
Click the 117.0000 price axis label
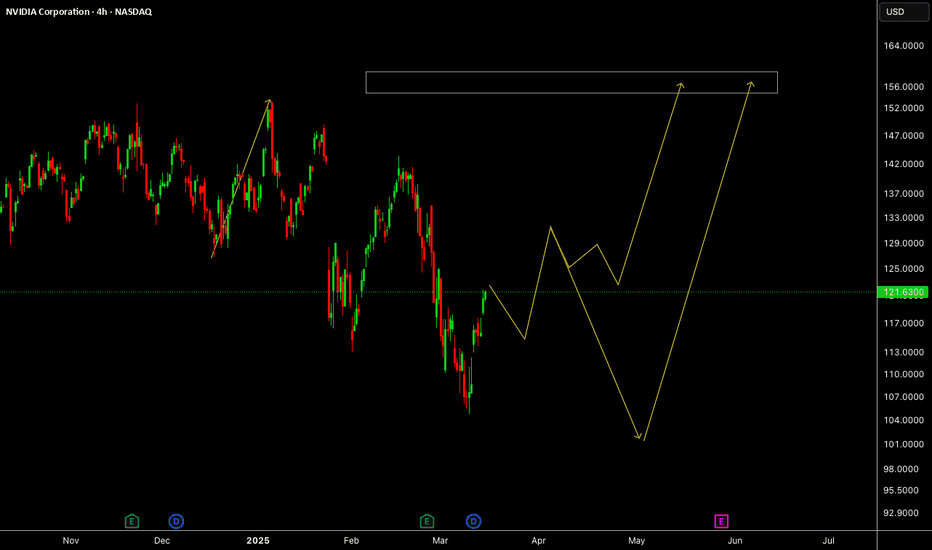coord(903,323)
